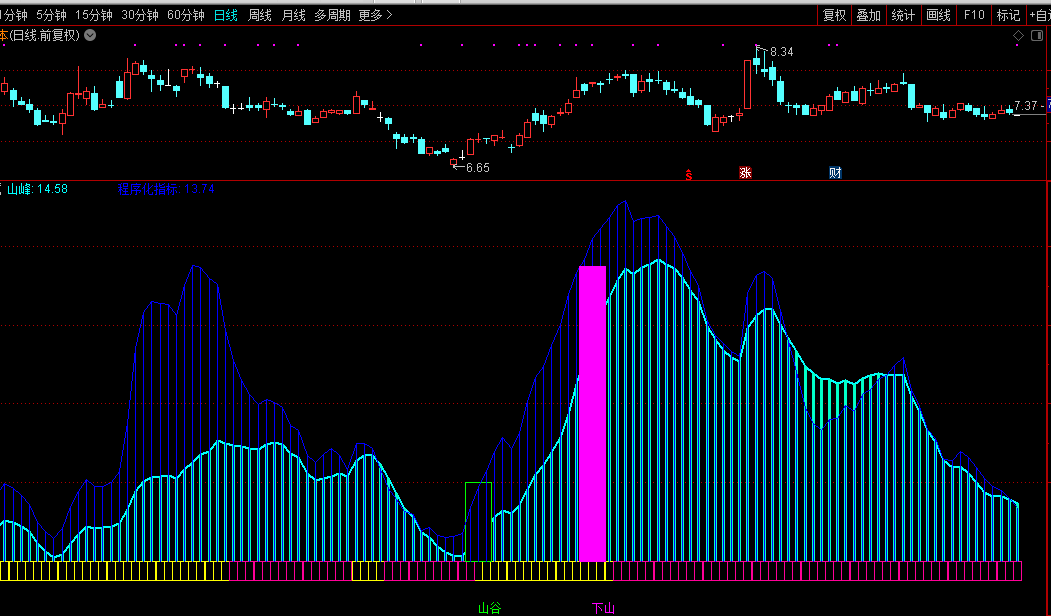Open the chart title dropdown arrow
Screen dimensions: 1051x616
(91, 35)
